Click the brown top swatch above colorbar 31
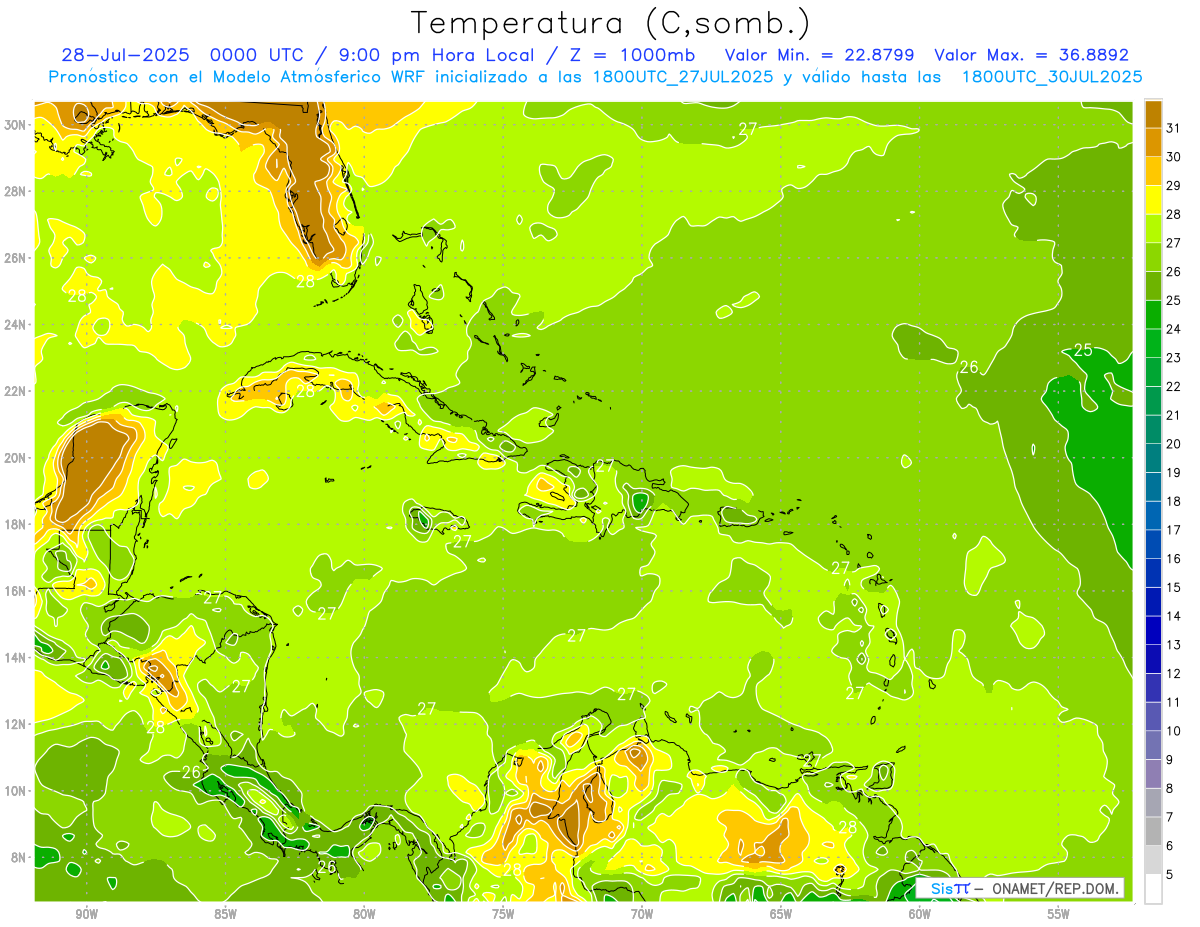Image resolution: width=1200 pixels, height=927 pixels. (x=1153, y=114)
